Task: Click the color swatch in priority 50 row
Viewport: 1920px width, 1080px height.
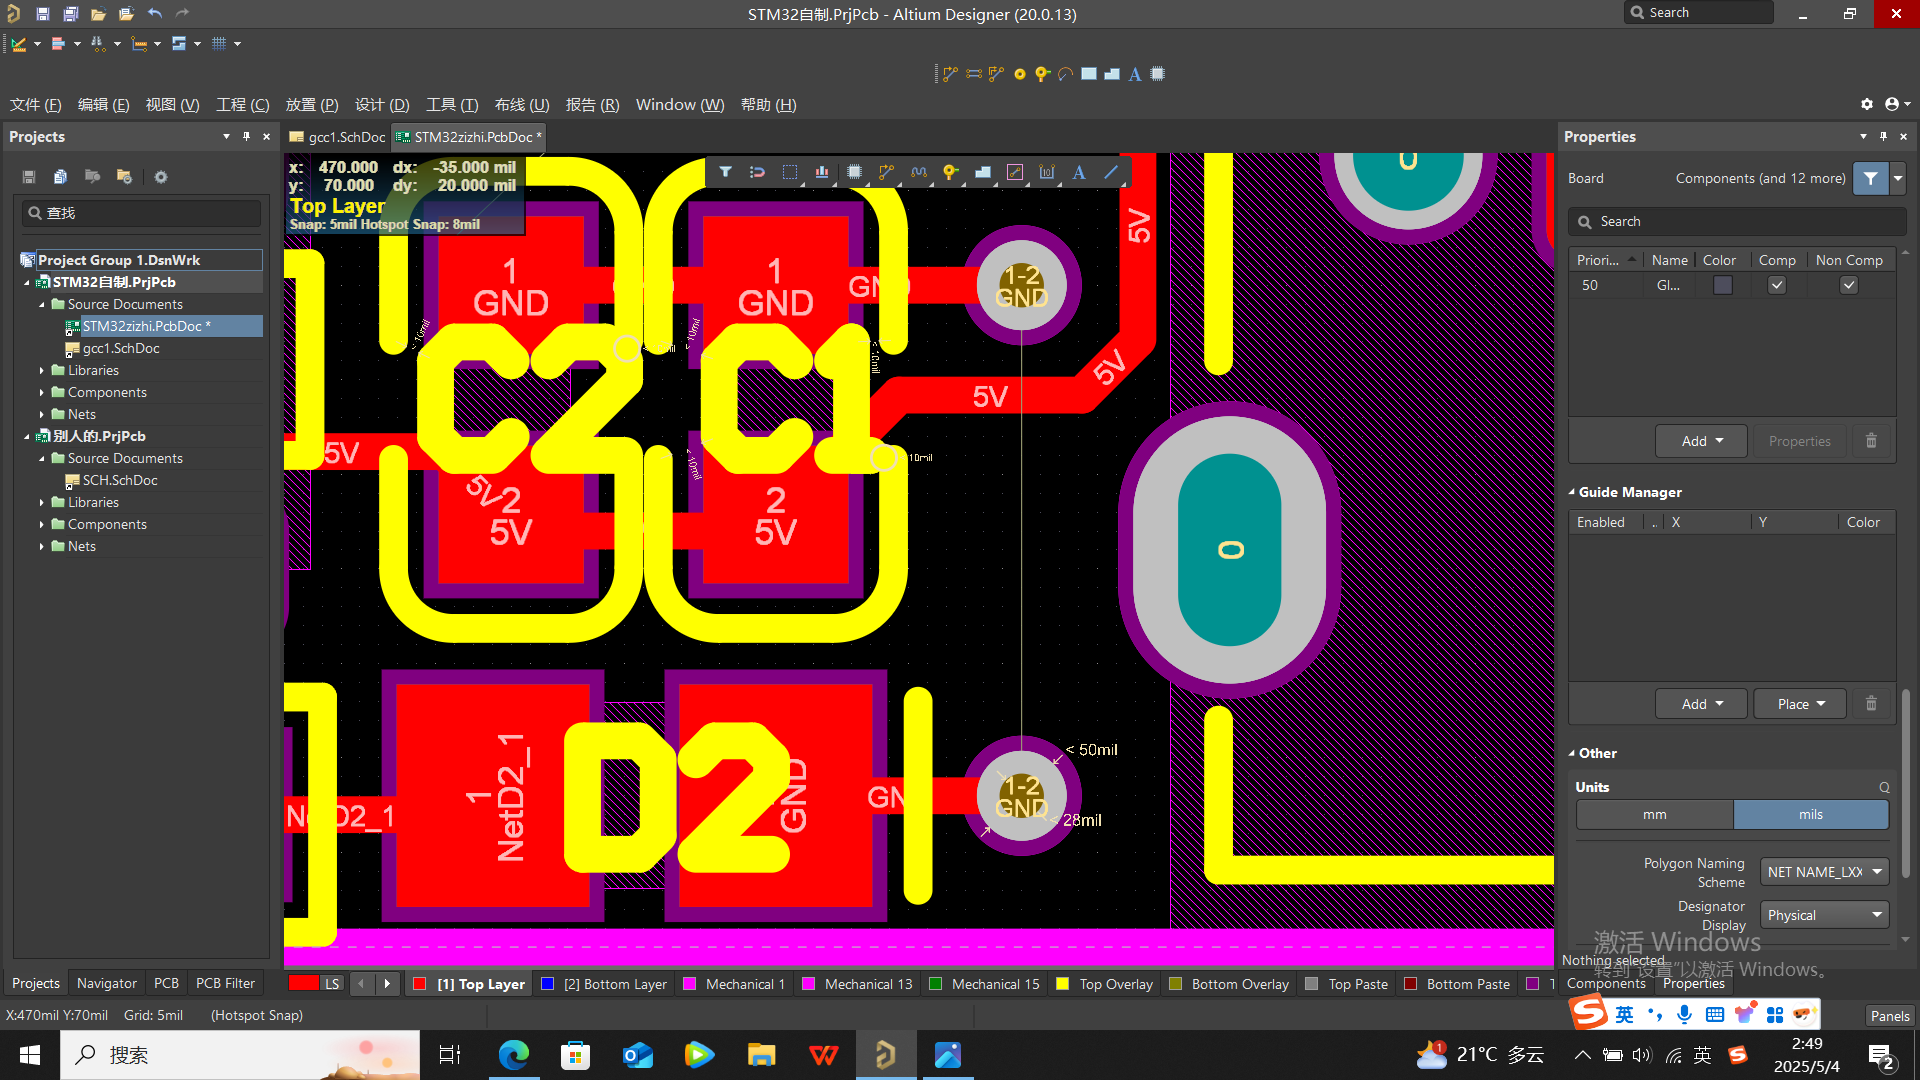Action: 1722,285
